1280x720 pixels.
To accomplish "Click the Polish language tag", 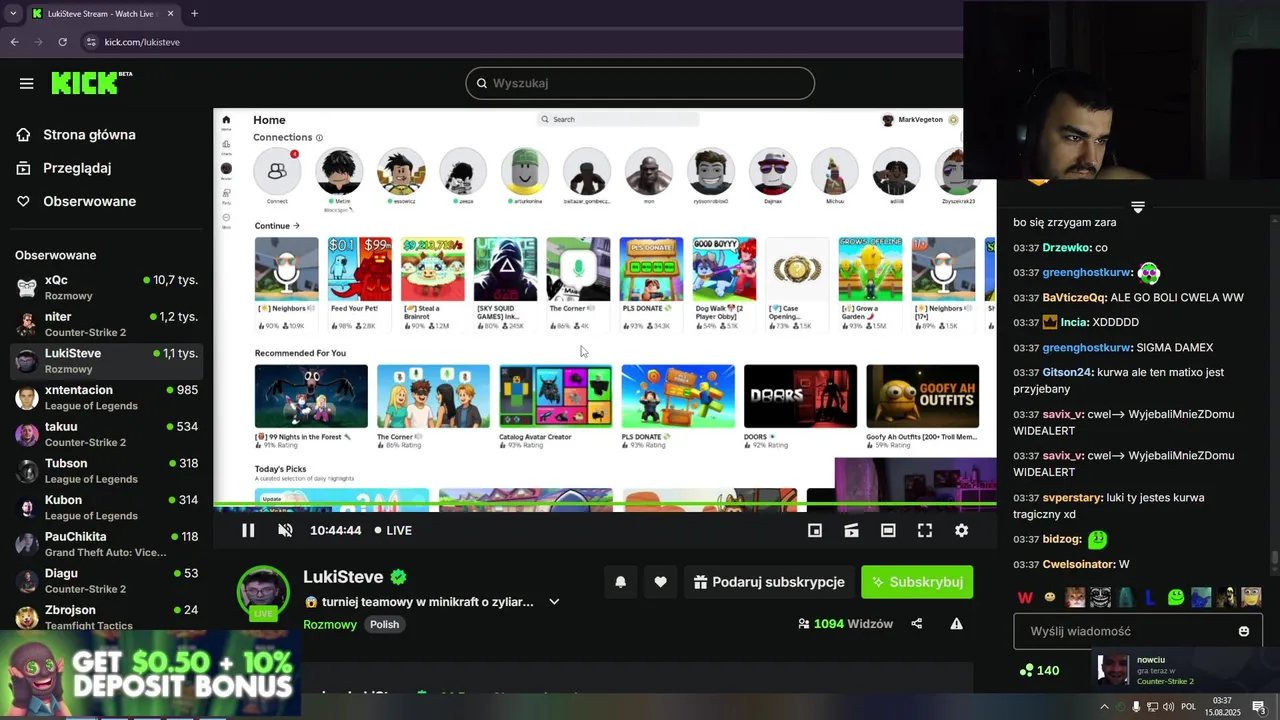I will pyautogui.click(x=384, y=624).
